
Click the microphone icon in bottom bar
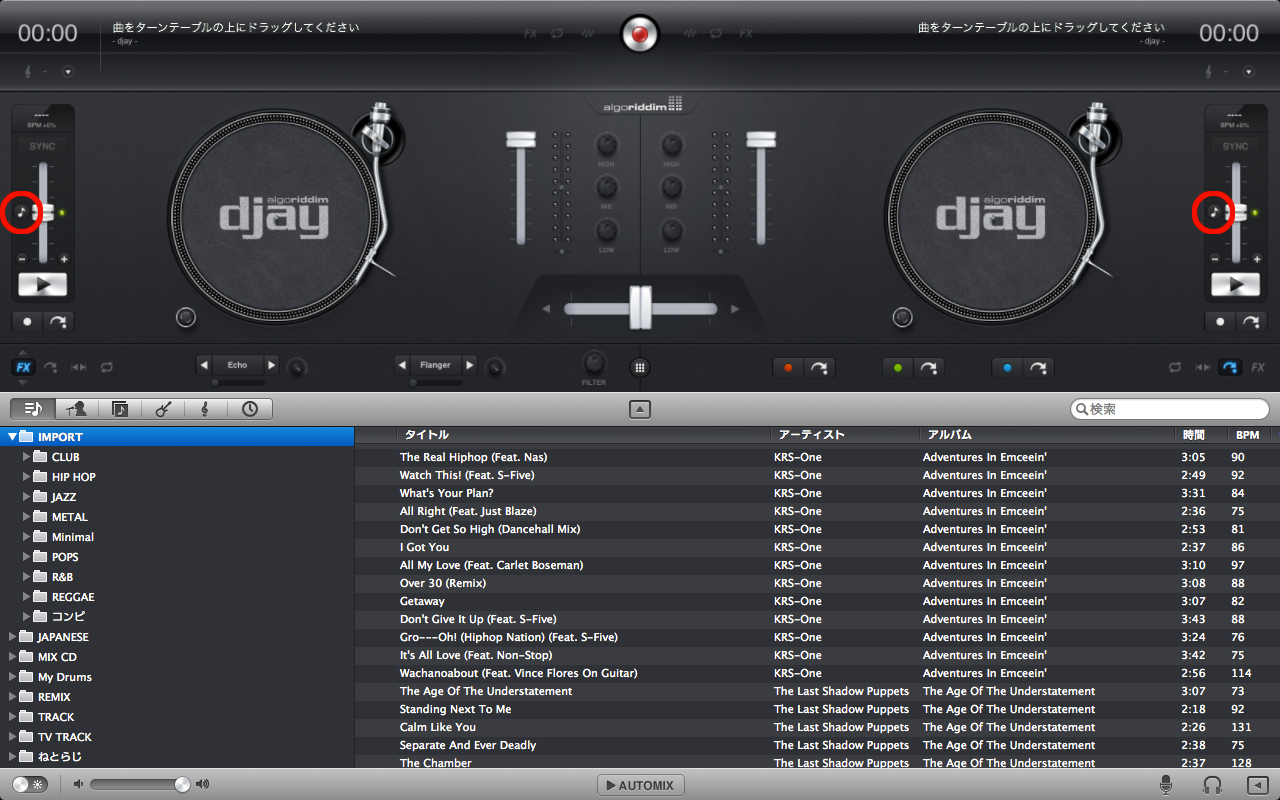point(1166,785)
